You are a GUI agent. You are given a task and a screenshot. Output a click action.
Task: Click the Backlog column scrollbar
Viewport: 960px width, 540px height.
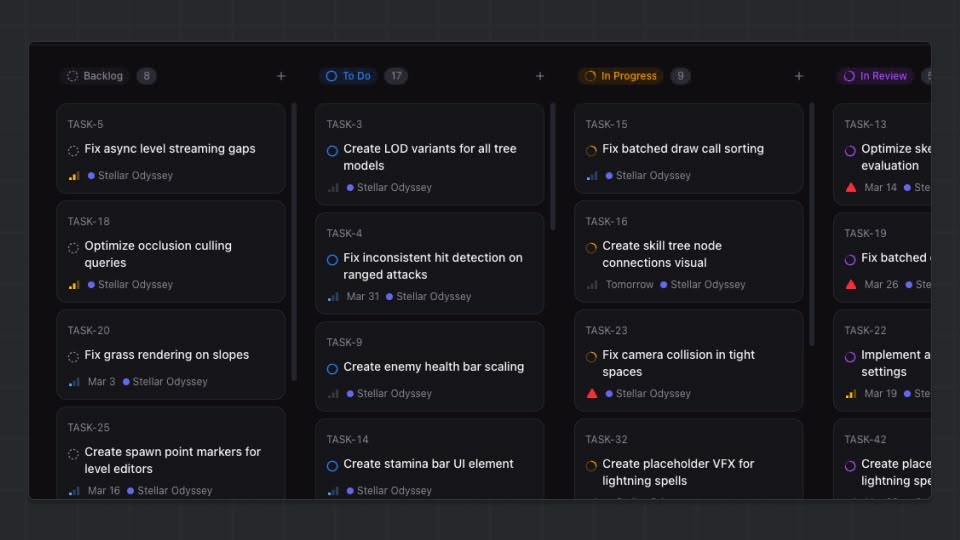[294, 242]
